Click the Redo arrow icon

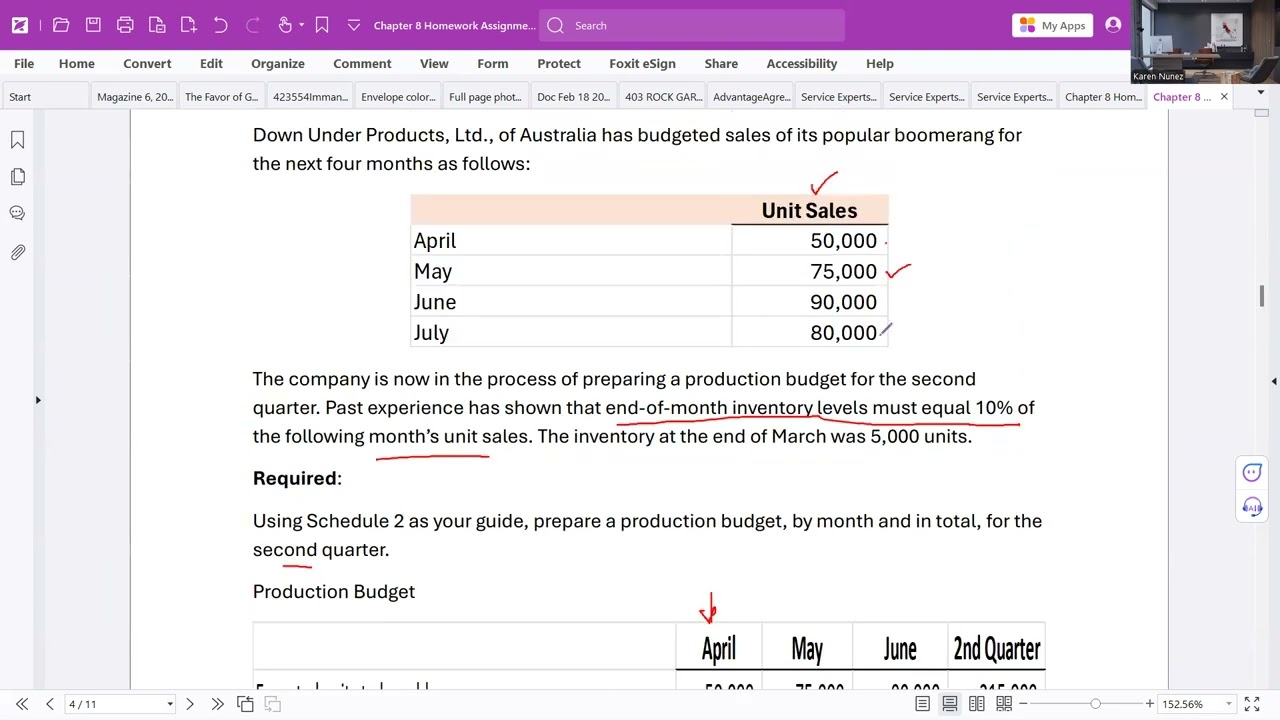pyautogui.click(x=253, y=25)
